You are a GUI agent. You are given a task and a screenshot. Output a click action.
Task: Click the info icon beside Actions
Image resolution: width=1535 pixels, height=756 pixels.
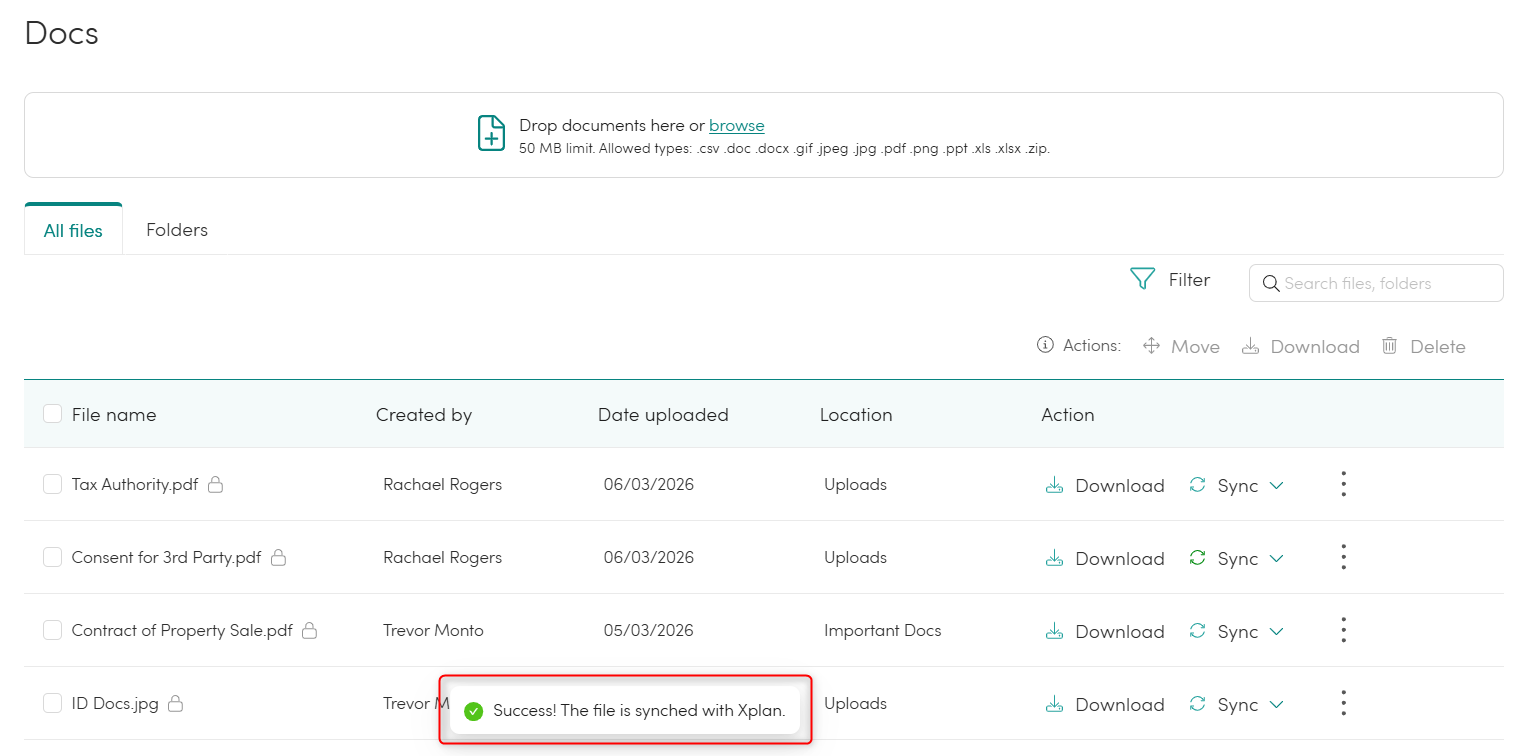1045,345
